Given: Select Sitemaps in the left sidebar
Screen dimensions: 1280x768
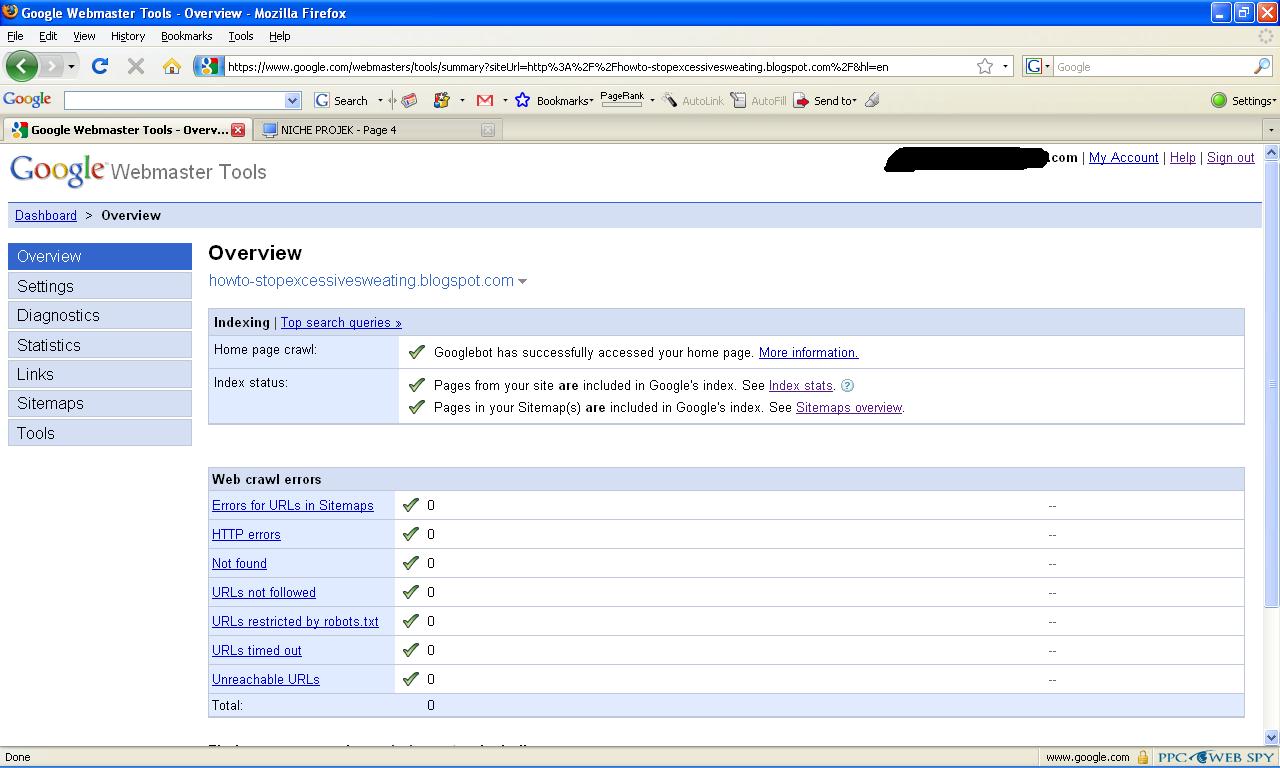Looking at the screenshot, I should pyautogui.click(x=100, y=403).
